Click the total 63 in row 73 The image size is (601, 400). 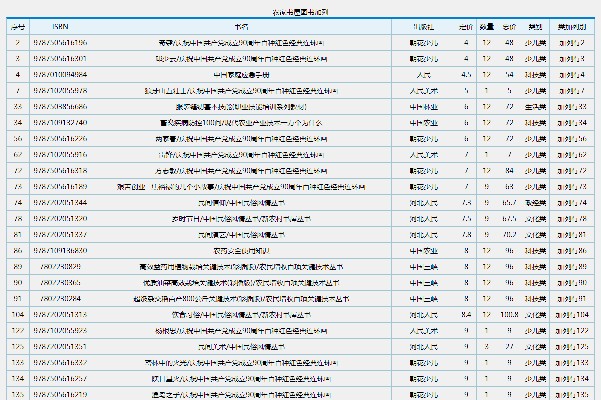(x=509, y=187)
